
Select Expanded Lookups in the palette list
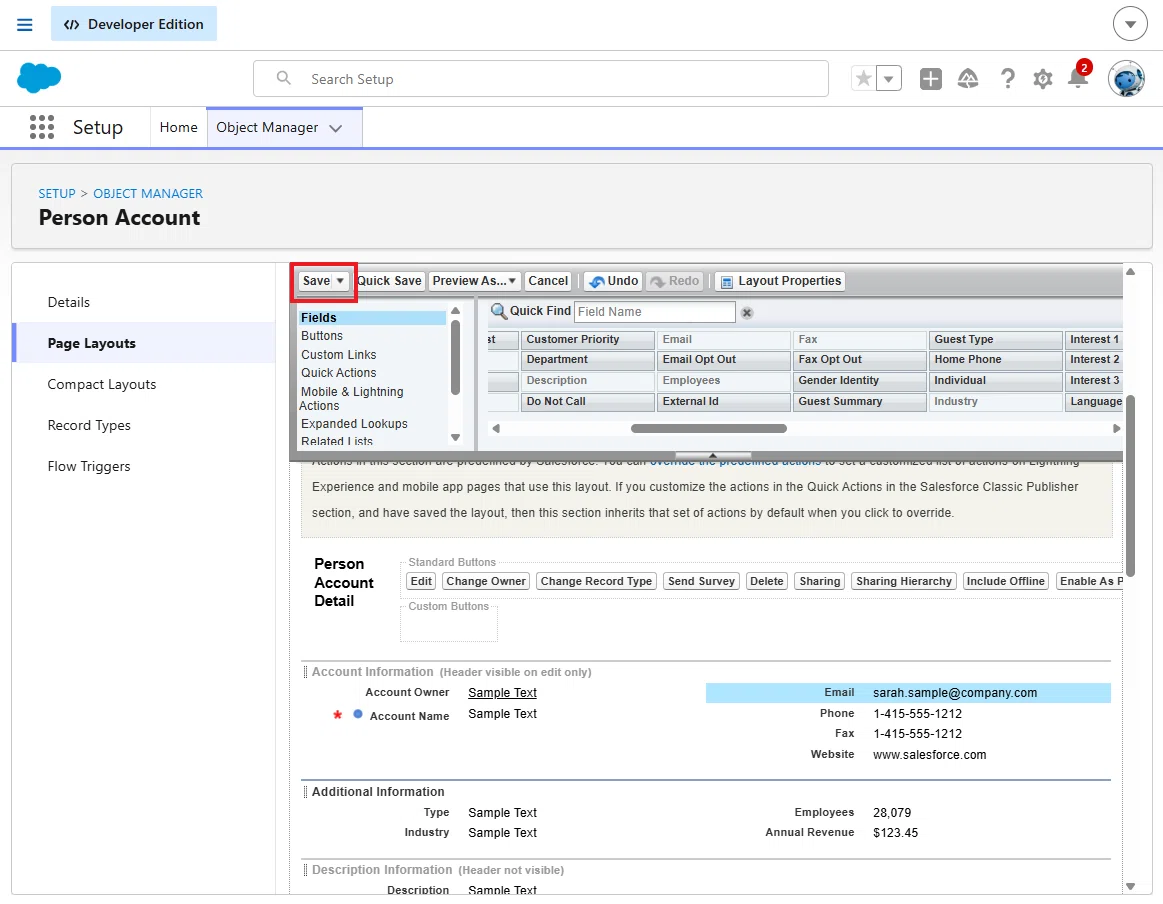pyautogui.click(x=354, y=424)
